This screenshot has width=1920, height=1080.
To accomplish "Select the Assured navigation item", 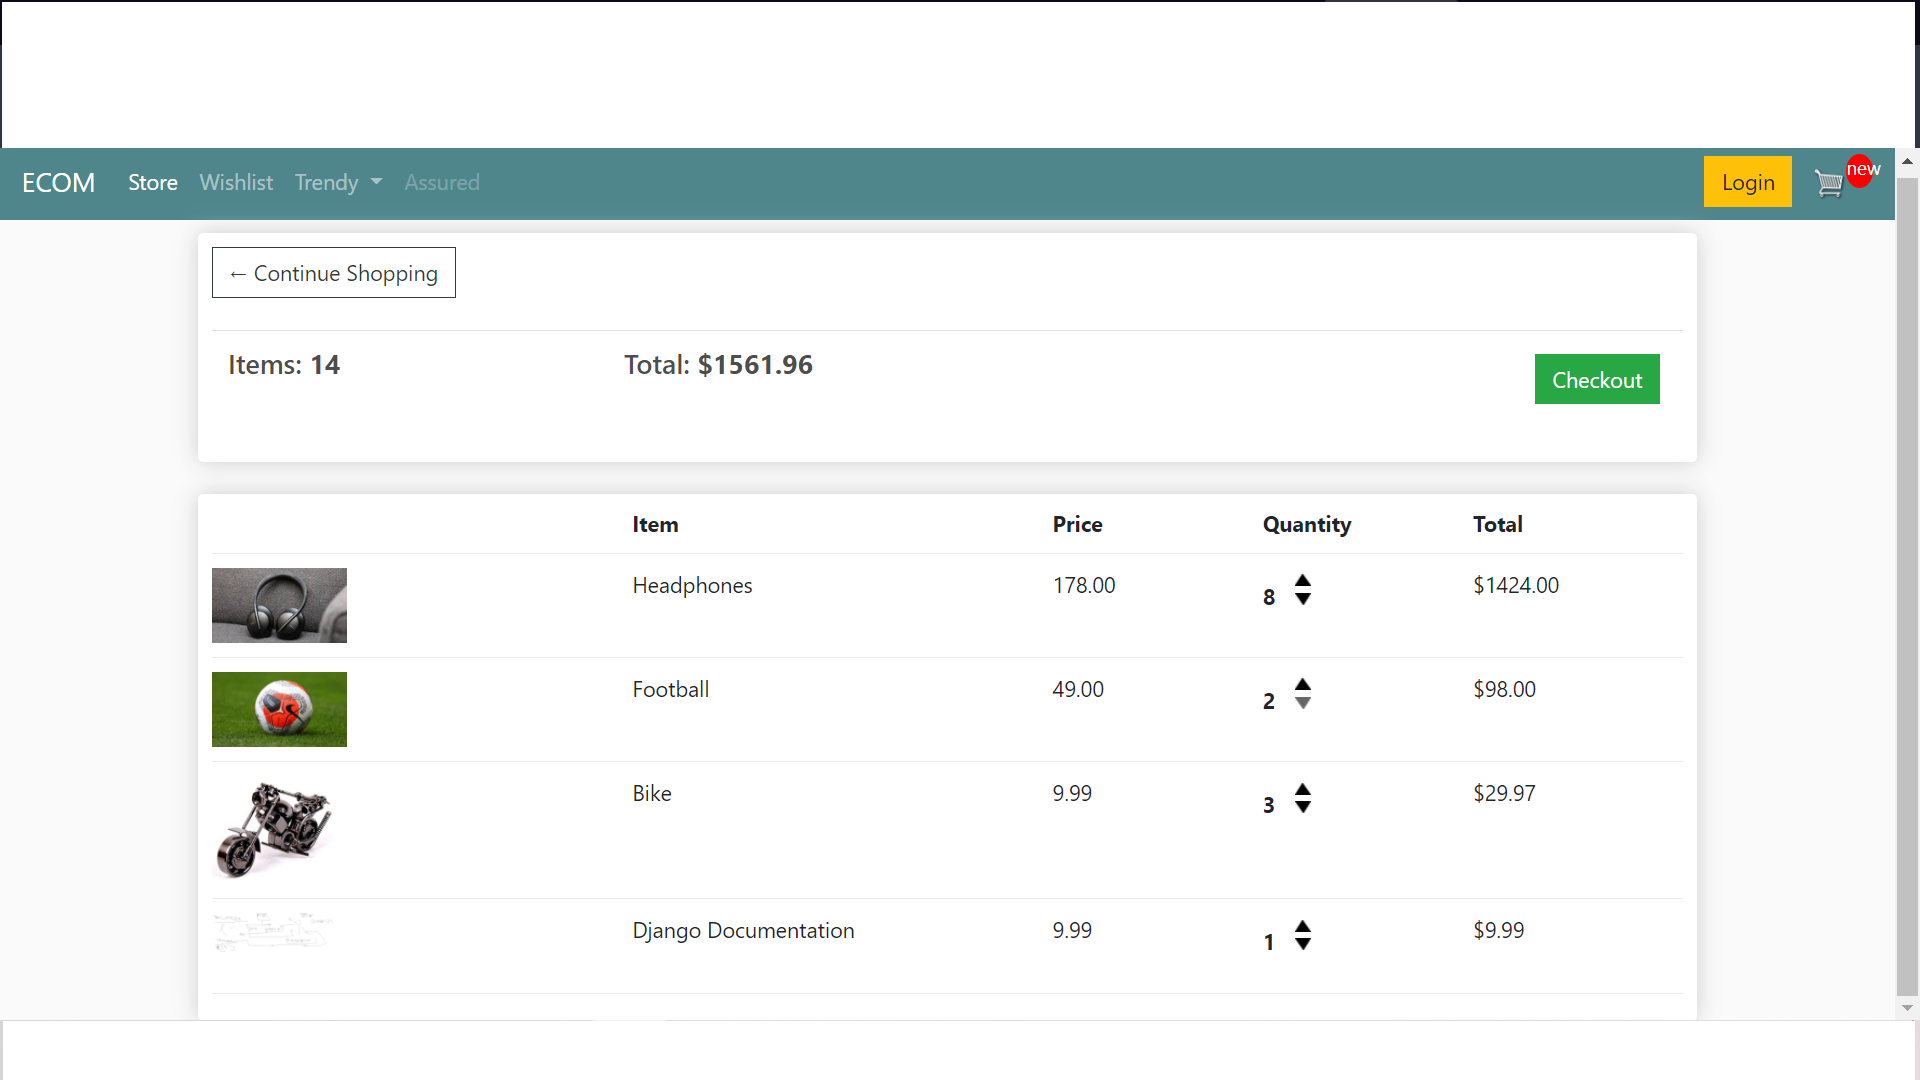I will [x=442, y=182].
